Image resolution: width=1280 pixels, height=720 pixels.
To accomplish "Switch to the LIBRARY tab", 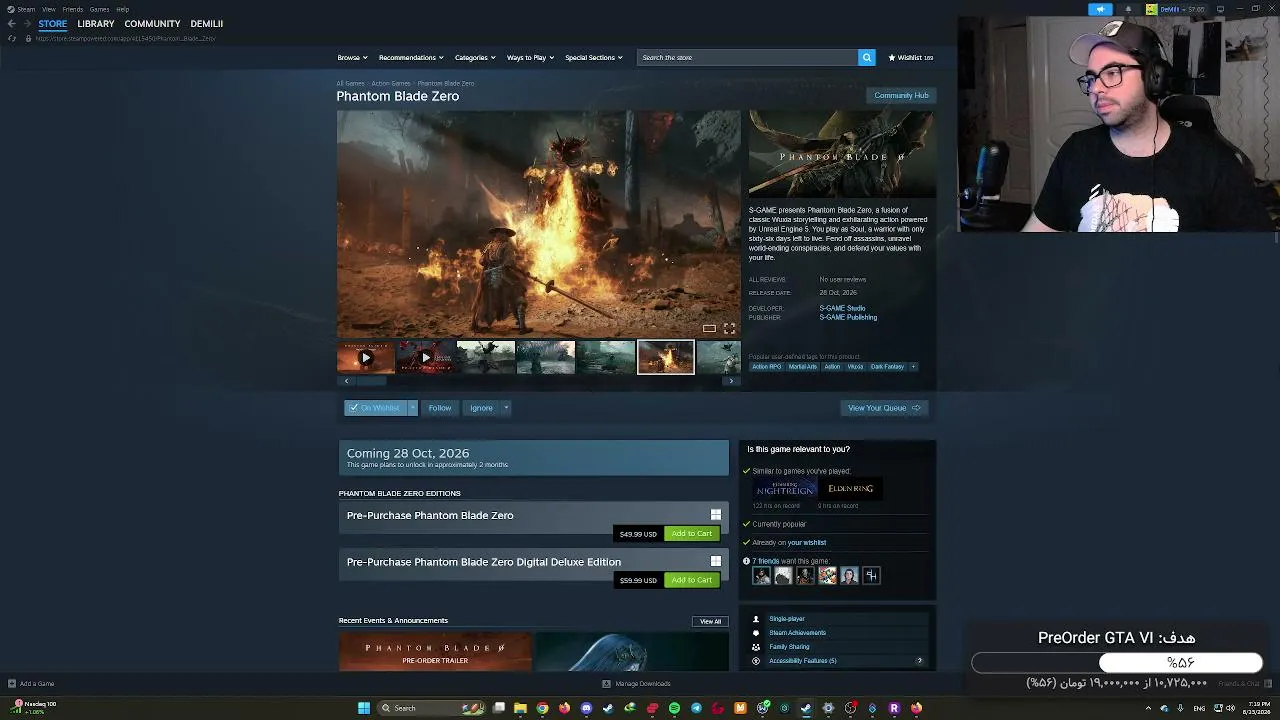I will pyautogui.click(x=96, y=24).
